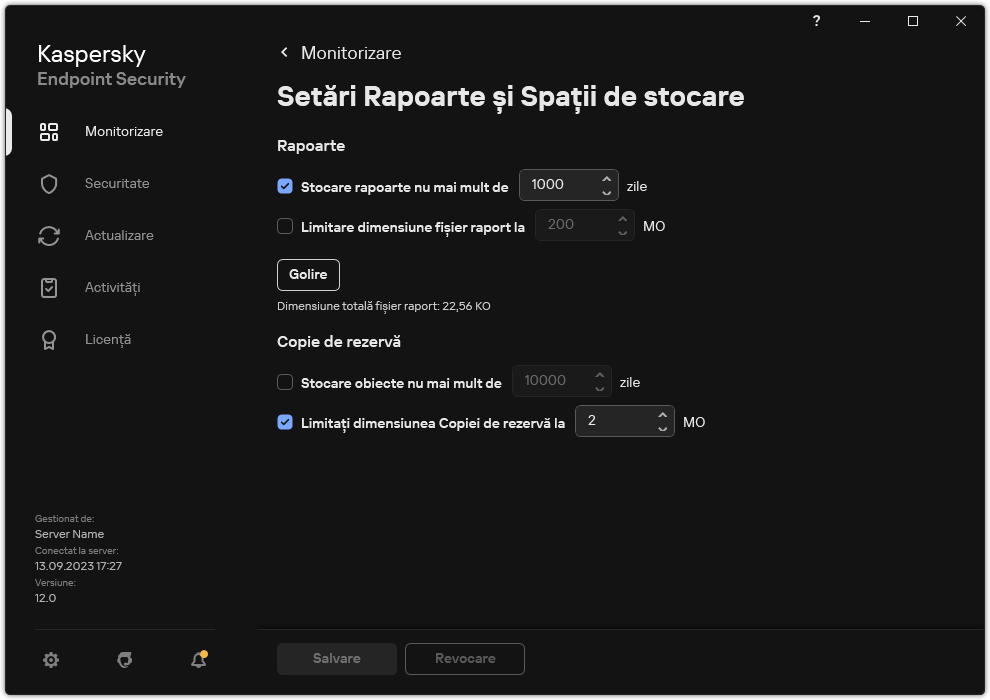
Task: Open Actualizare via the update arrows icon
Action: [x=49, y=235]
